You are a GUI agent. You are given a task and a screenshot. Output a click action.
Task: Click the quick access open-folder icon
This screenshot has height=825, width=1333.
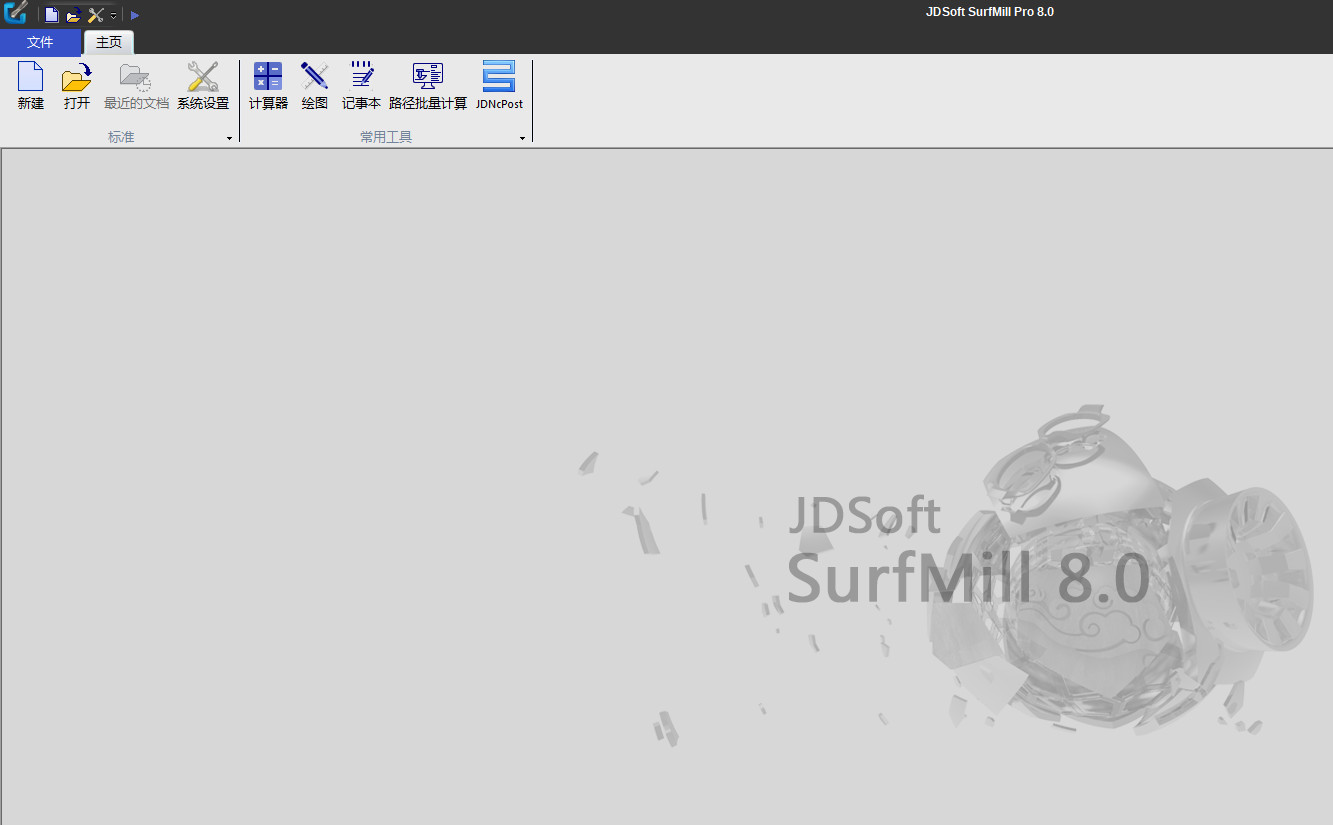pos(73,15)
